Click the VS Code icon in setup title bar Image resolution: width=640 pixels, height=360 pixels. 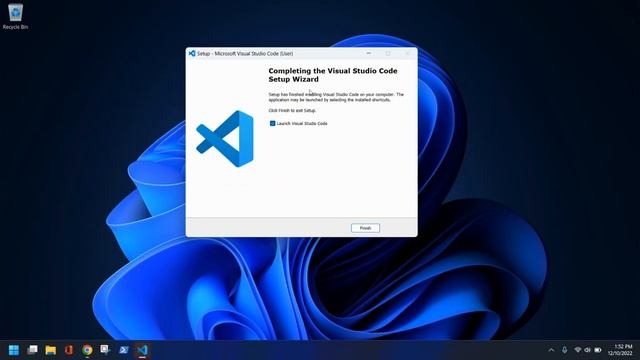[192, 53]
